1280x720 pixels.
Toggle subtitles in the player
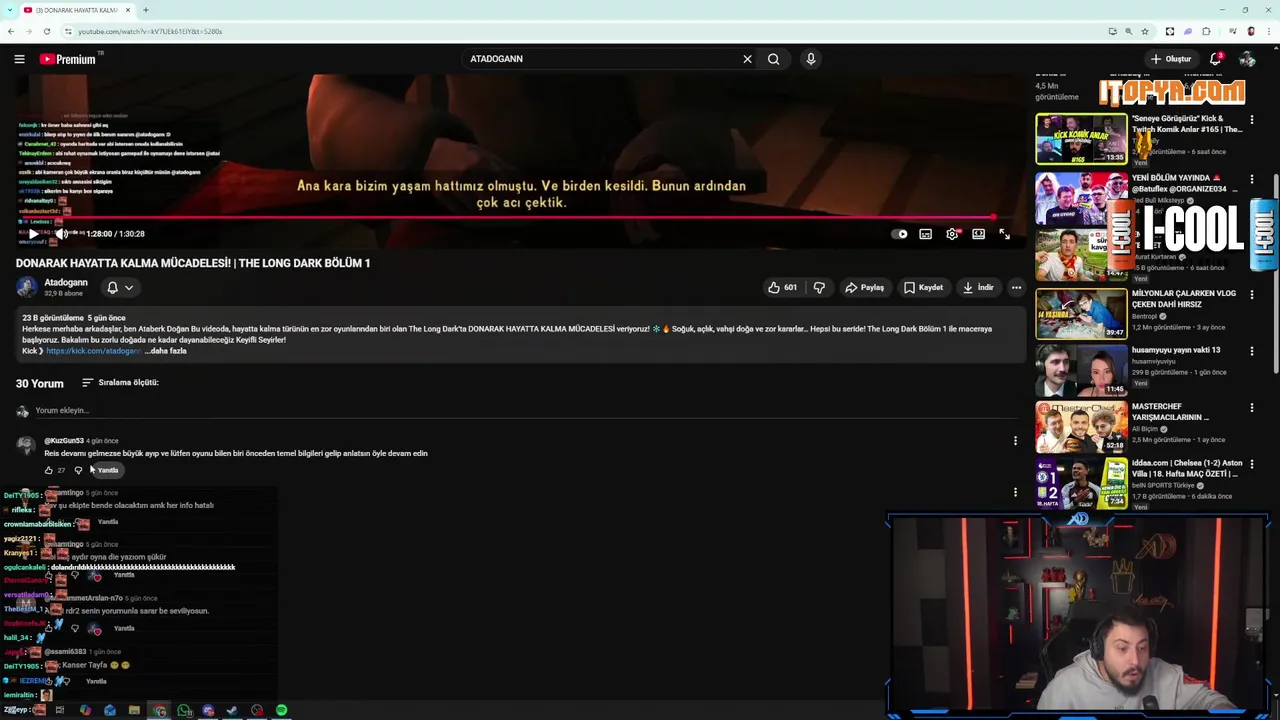[926, 234]
